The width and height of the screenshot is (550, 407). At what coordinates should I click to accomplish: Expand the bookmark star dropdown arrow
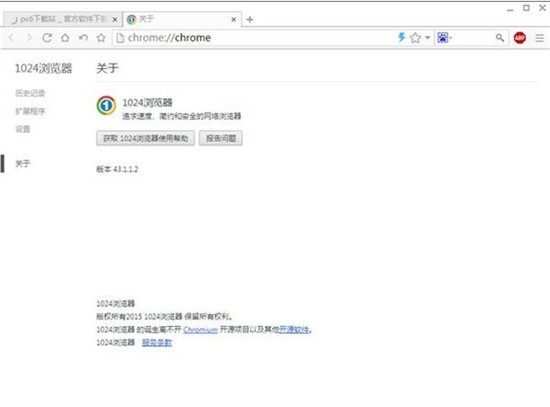428,38
